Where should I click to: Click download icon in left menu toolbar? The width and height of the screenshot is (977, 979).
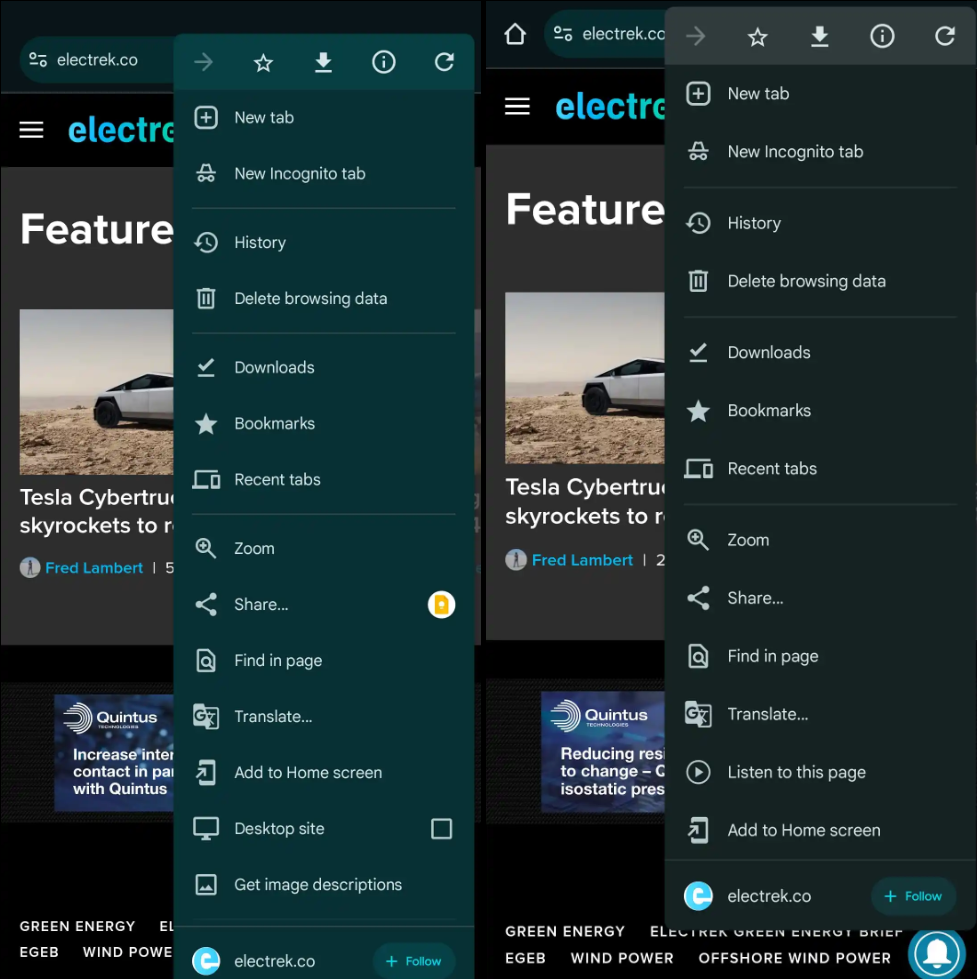(x=323, y=62)
